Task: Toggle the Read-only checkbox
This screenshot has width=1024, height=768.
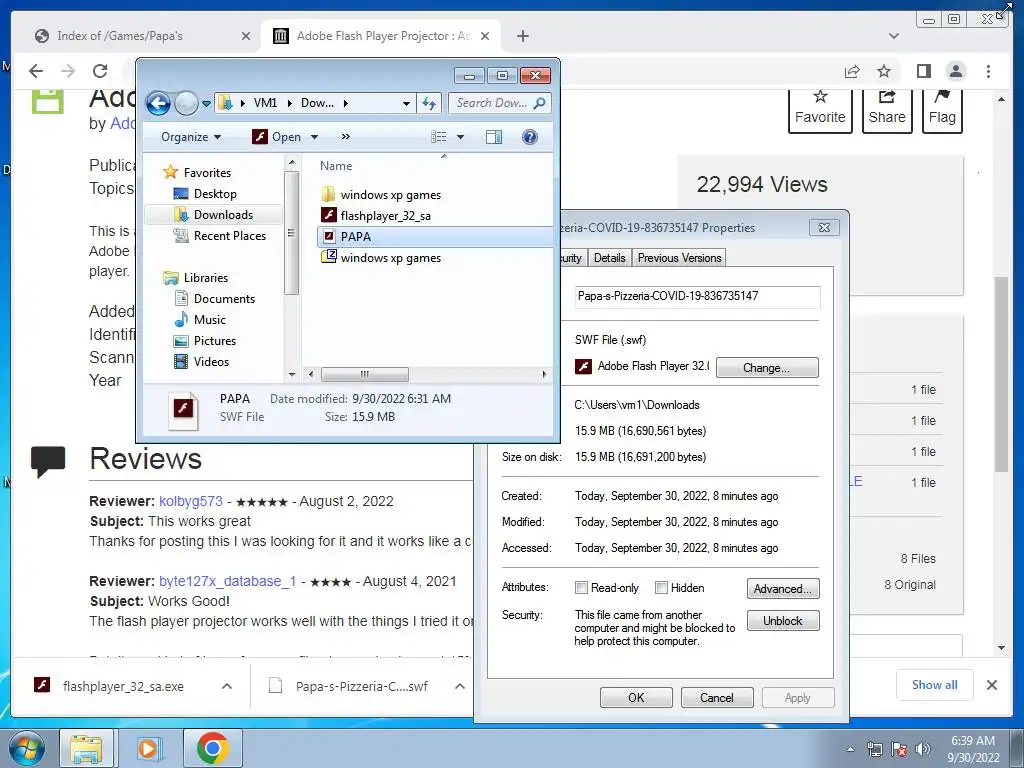Action: 581,588
